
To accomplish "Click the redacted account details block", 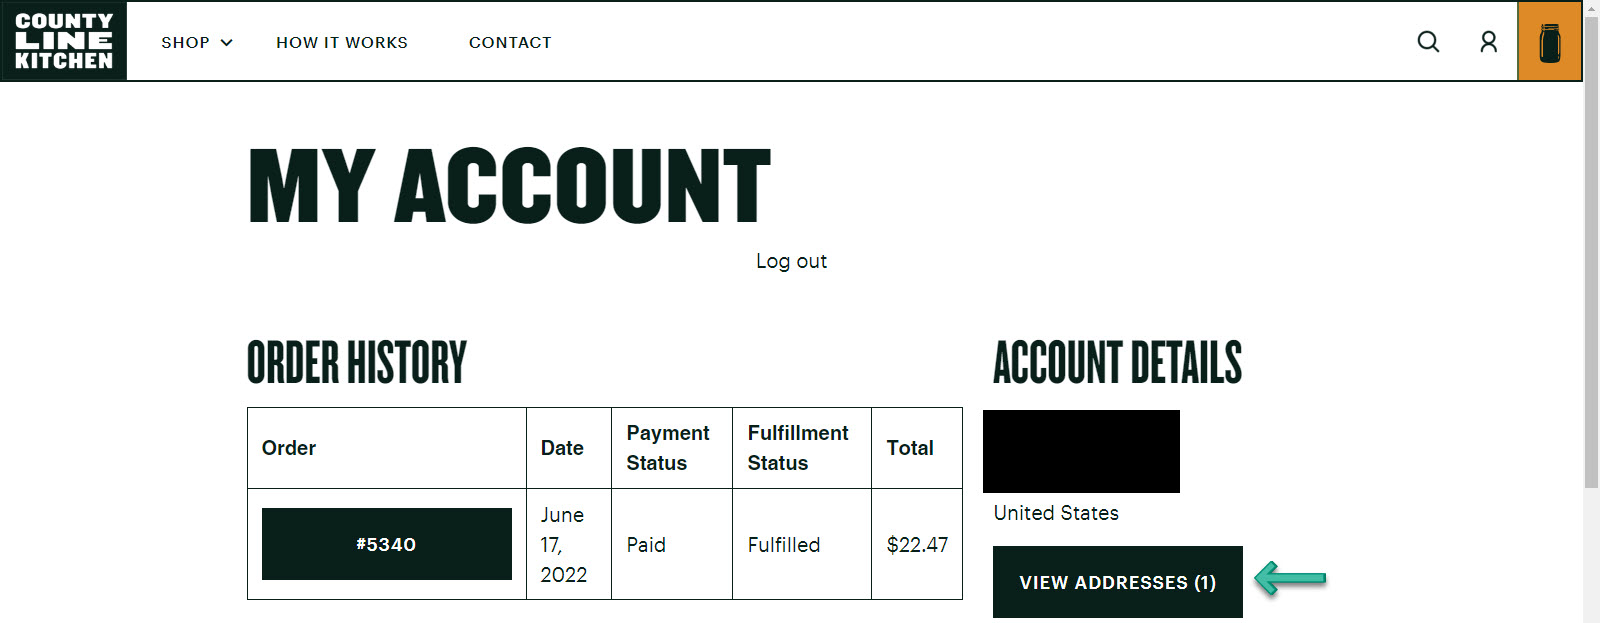I will (1081, 451).
